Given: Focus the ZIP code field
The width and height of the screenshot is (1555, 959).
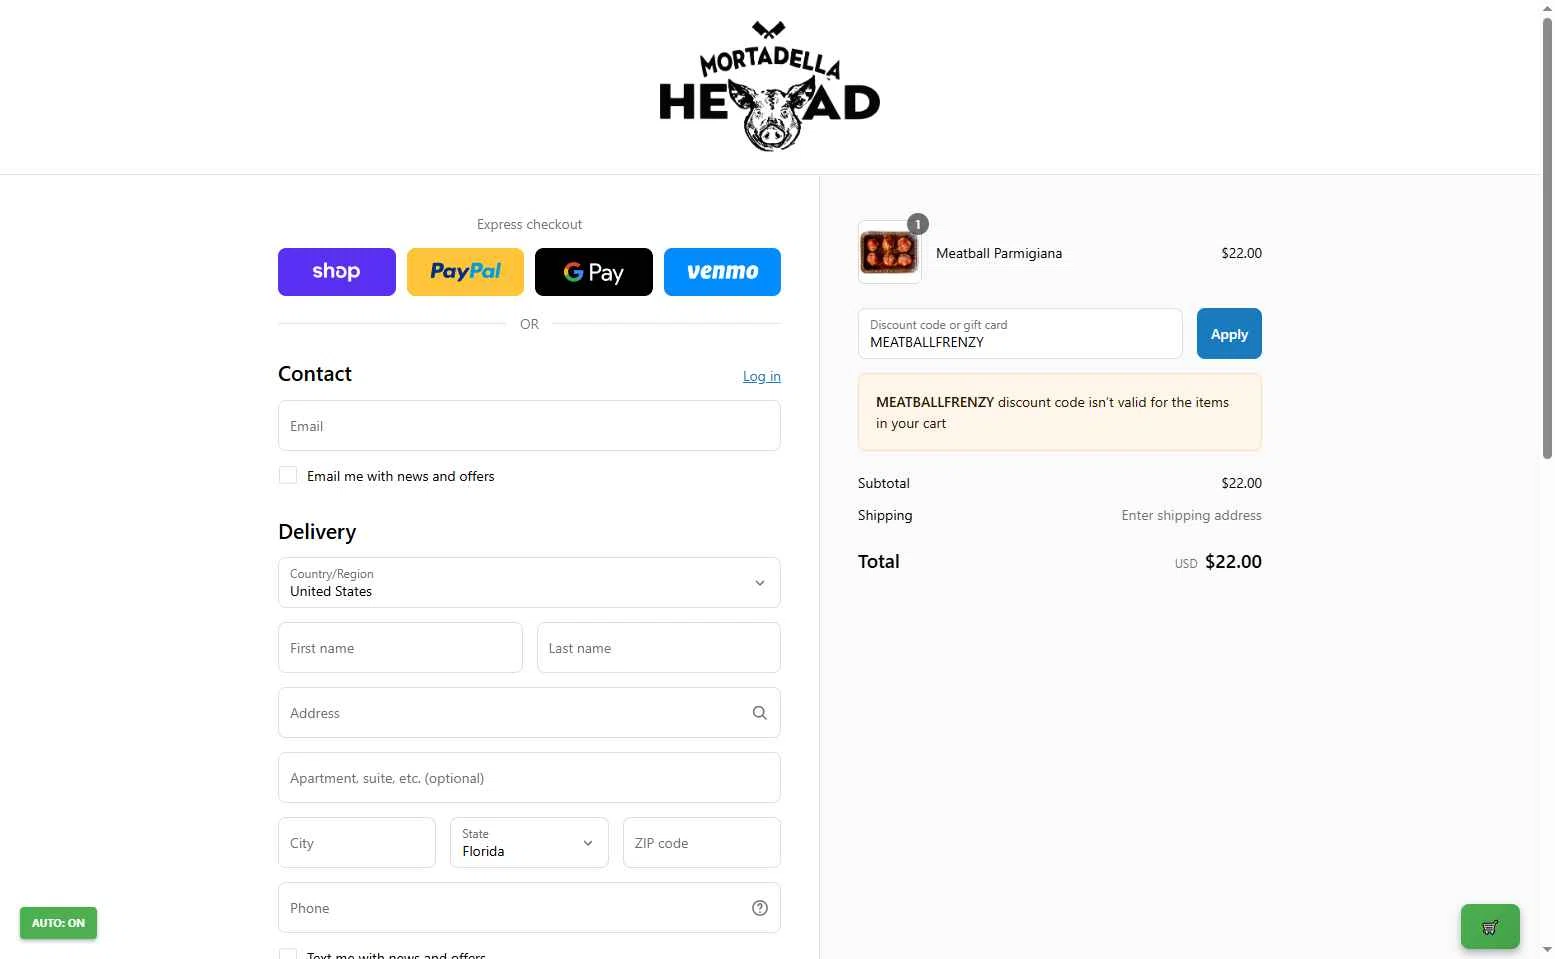Looking at the screenshot, I should (x=702, y=843).
